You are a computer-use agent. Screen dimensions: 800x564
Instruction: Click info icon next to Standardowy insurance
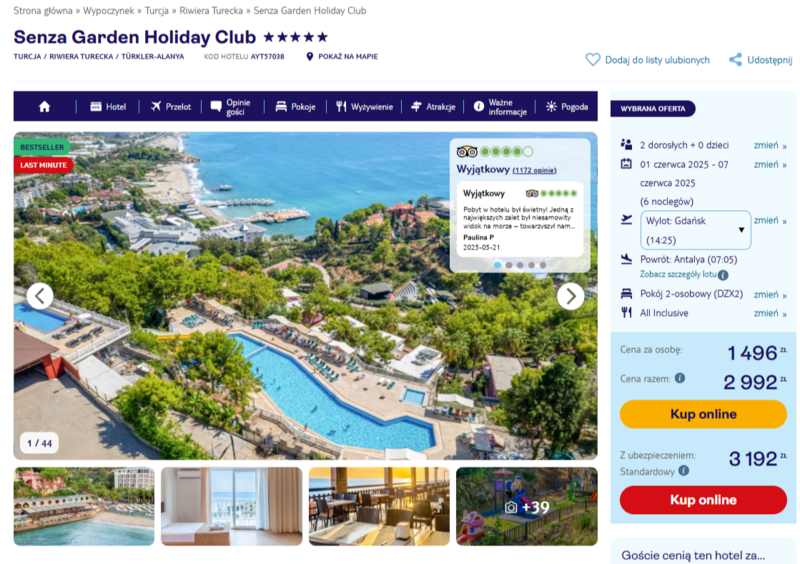point(684,471)
